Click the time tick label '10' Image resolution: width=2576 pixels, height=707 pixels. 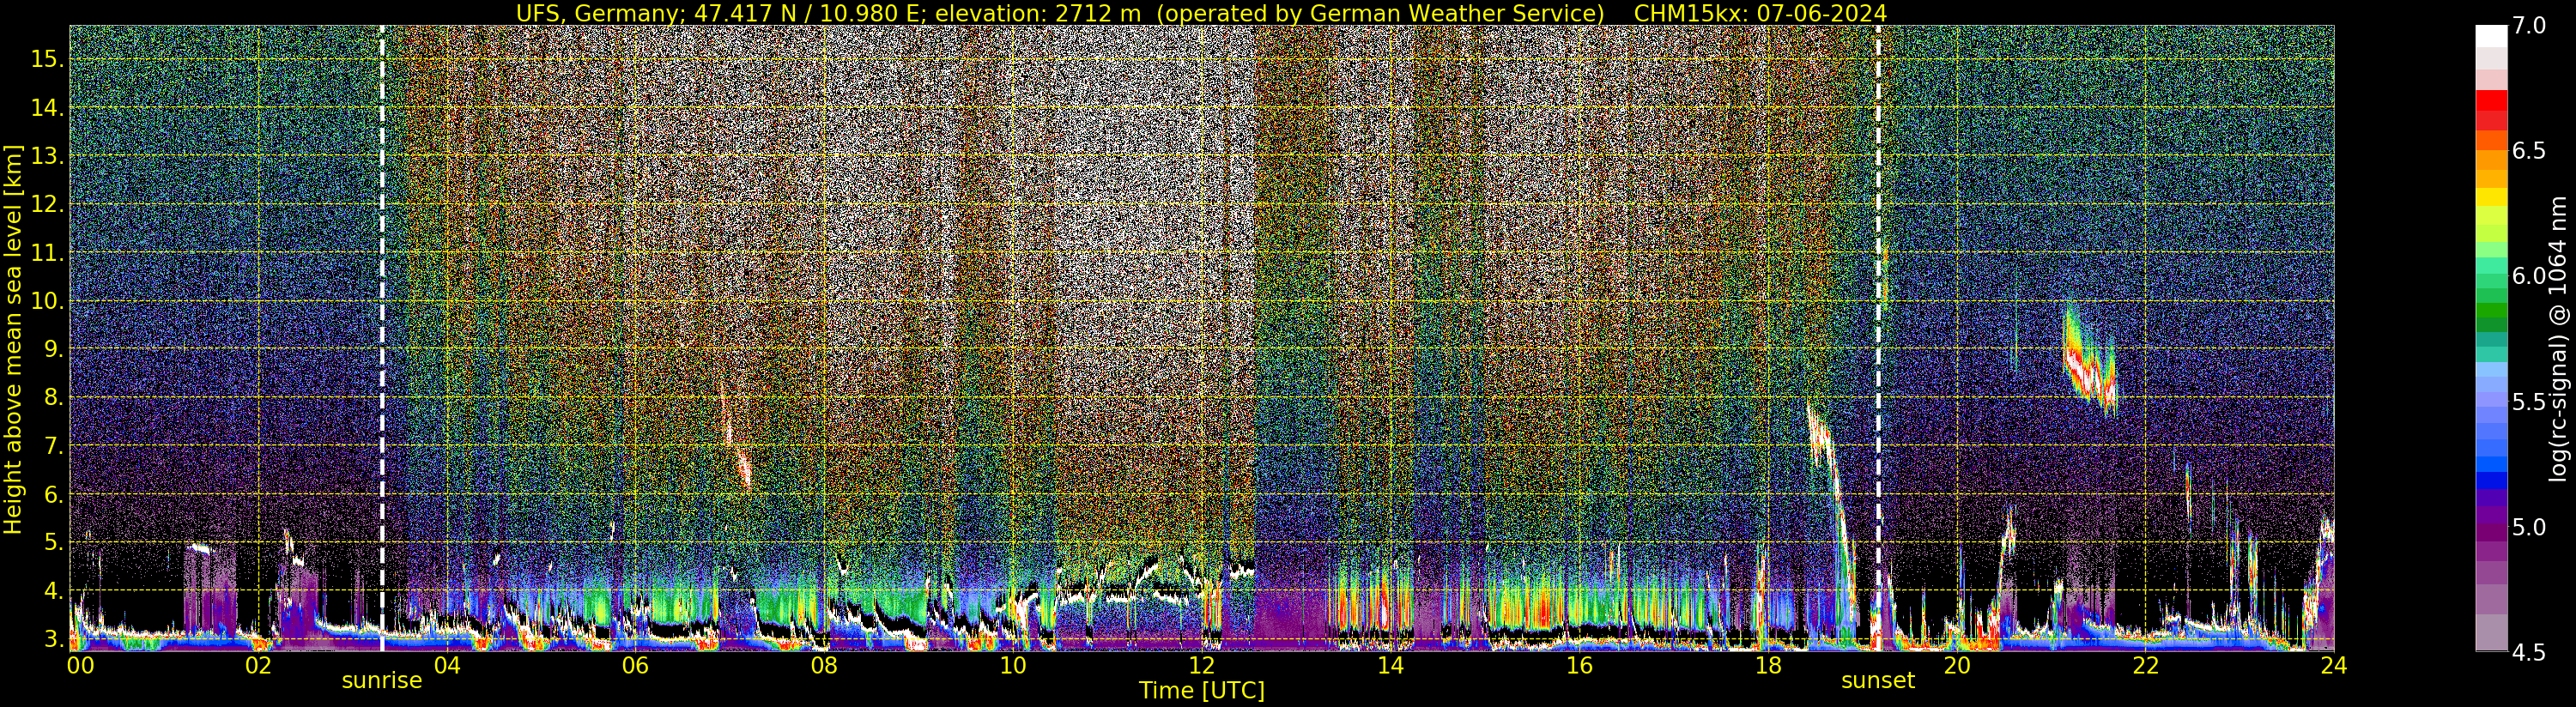click(1013, 665)
